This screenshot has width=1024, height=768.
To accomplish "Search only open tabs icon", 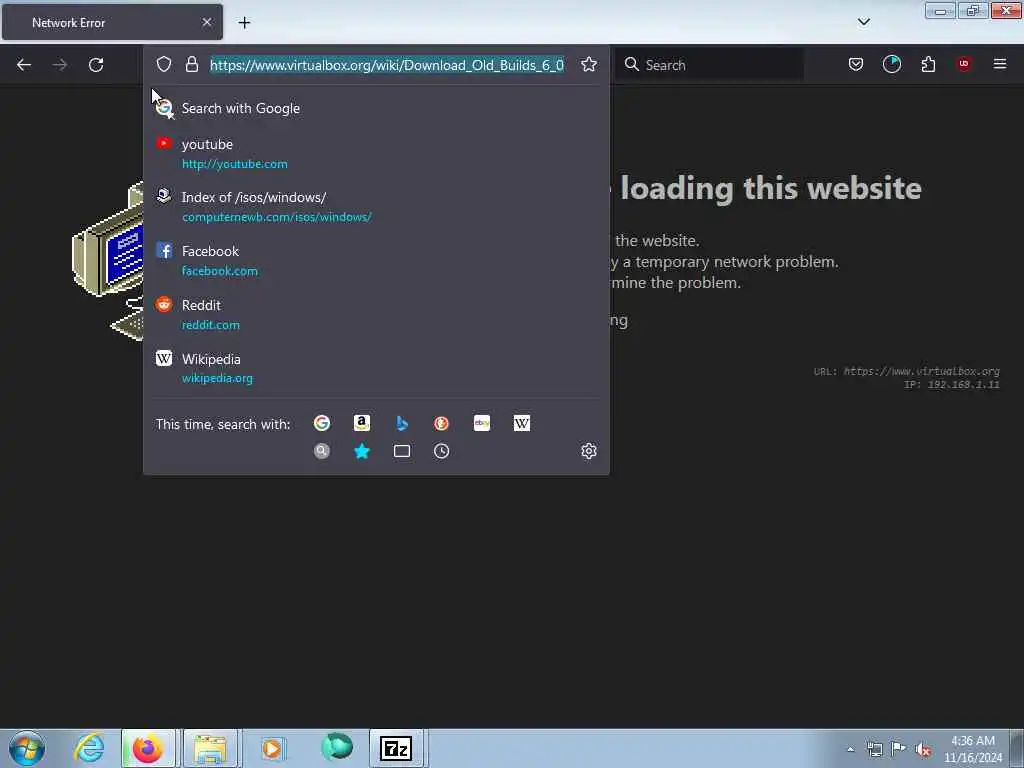I will [x=402, y=451].
